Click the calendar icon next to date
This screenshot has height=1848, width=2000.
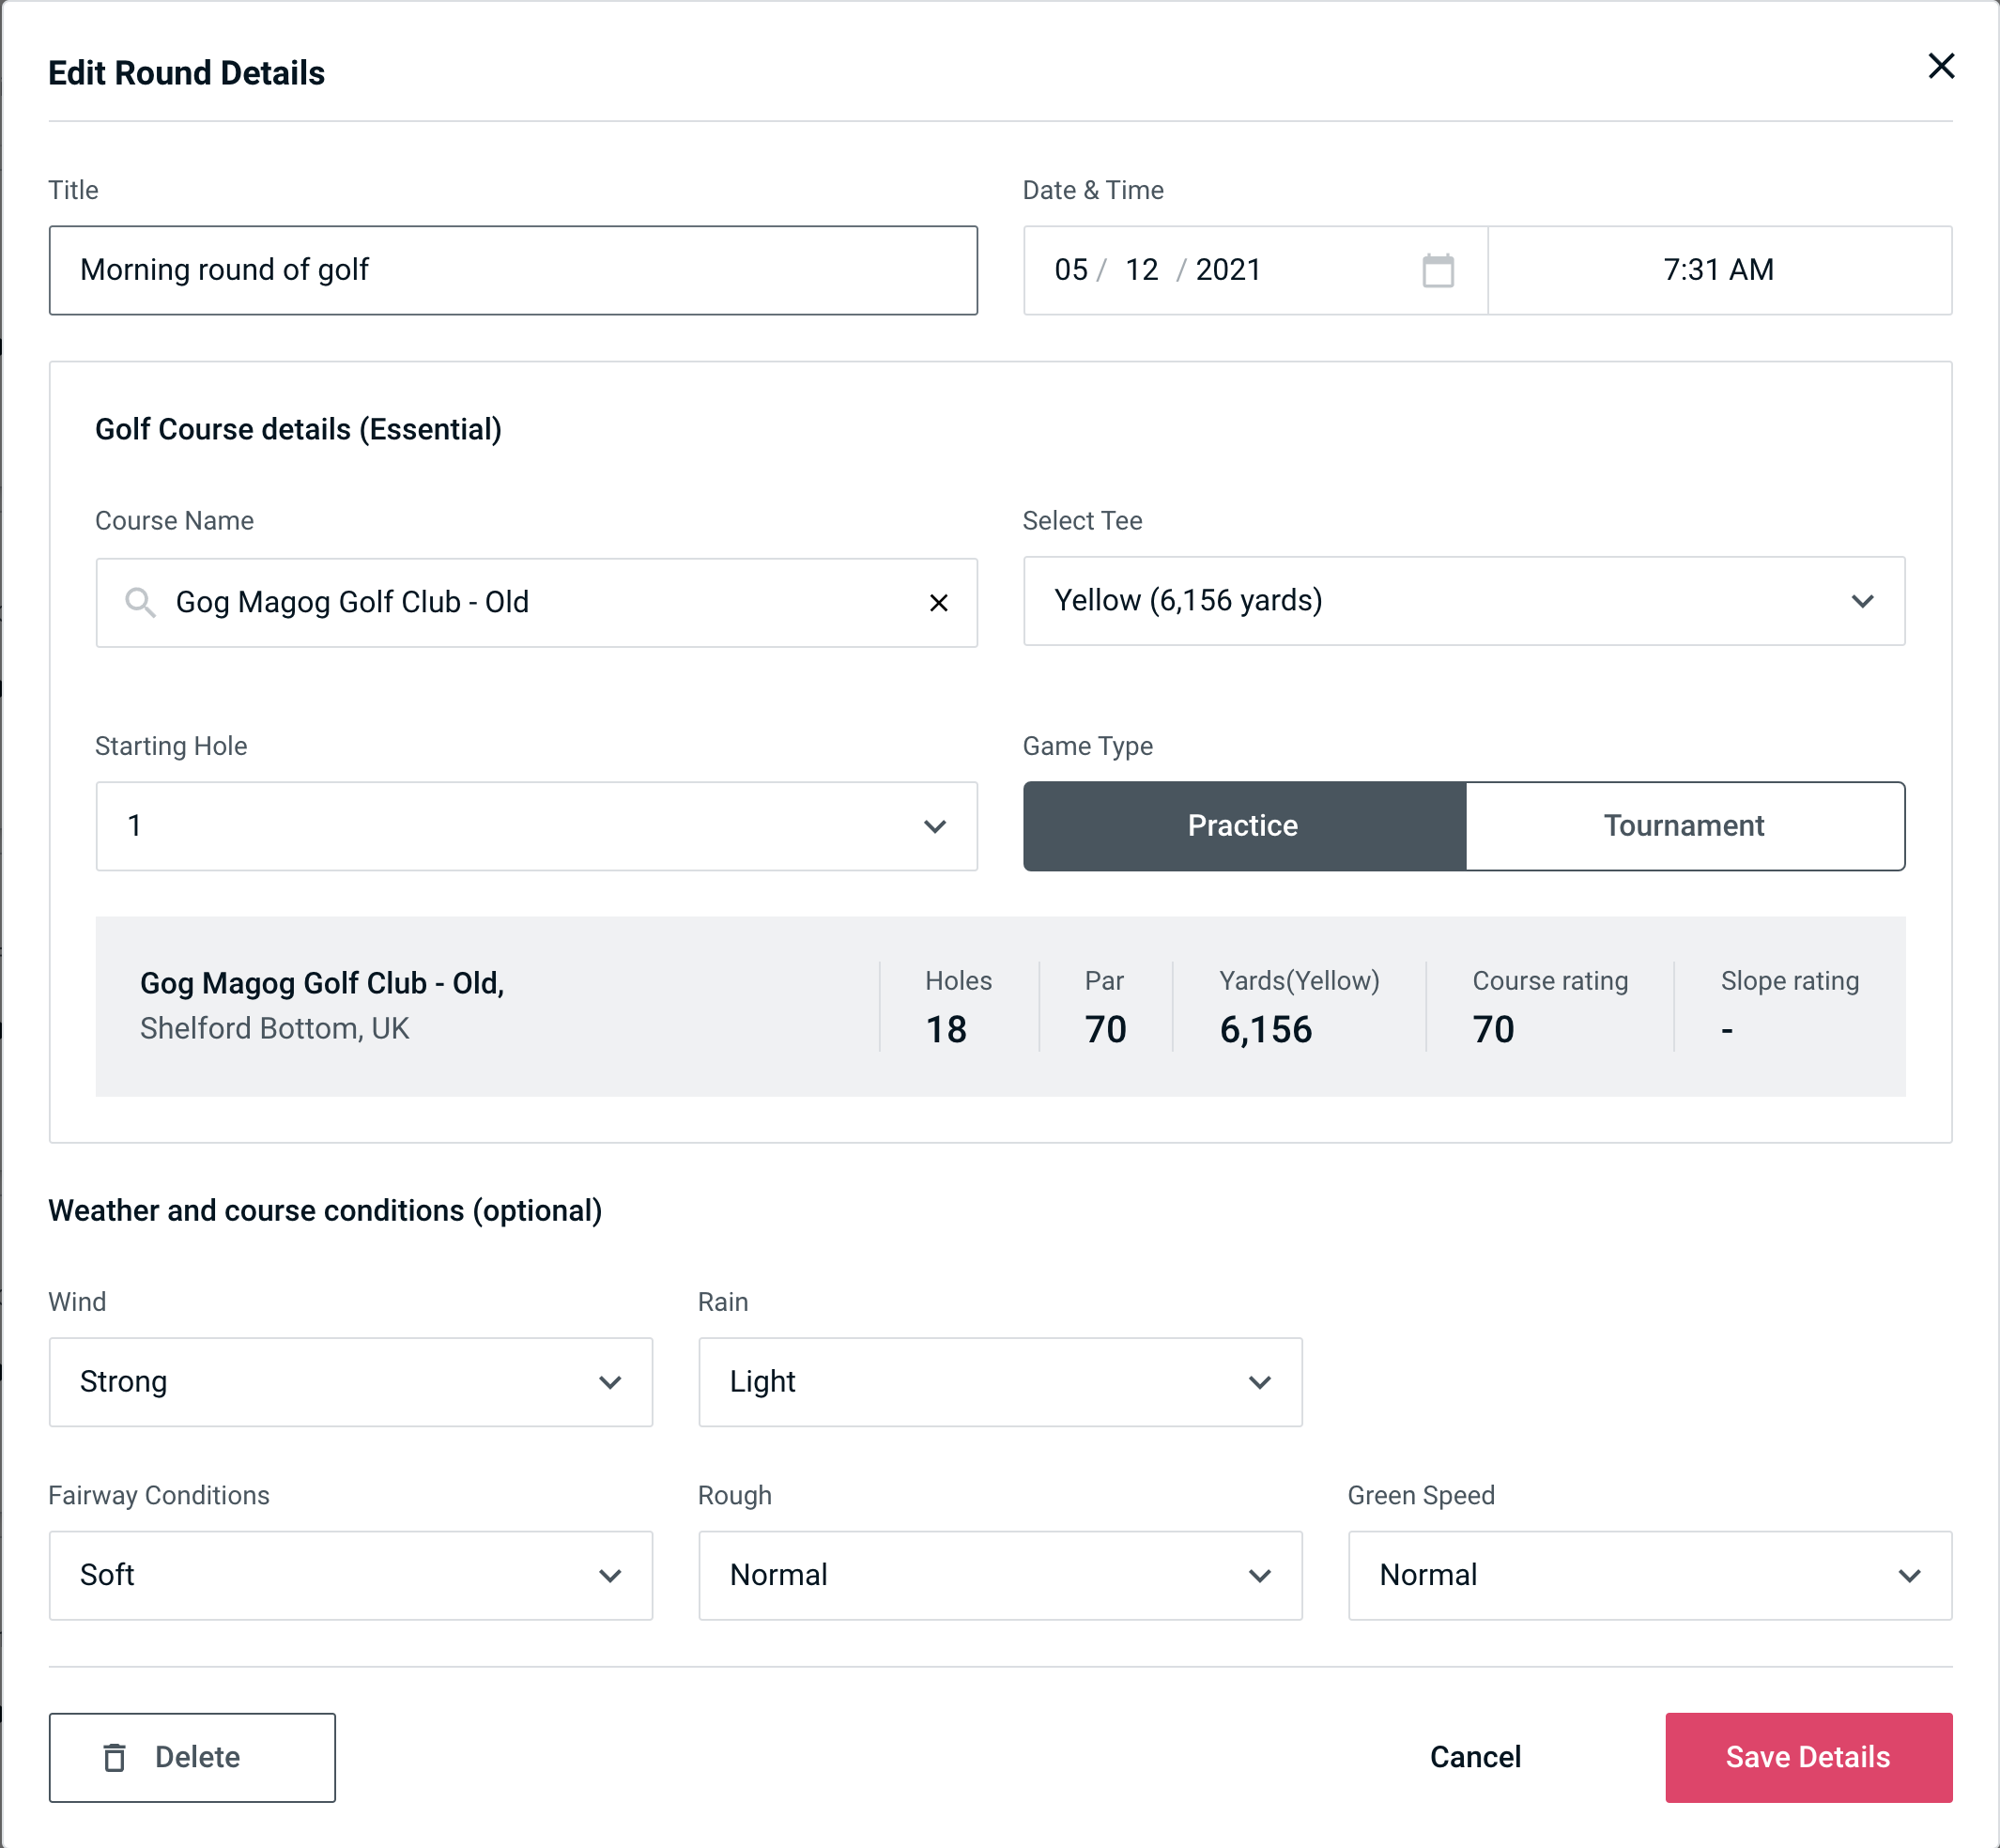pyautogui.click(x=1436, y=270)
